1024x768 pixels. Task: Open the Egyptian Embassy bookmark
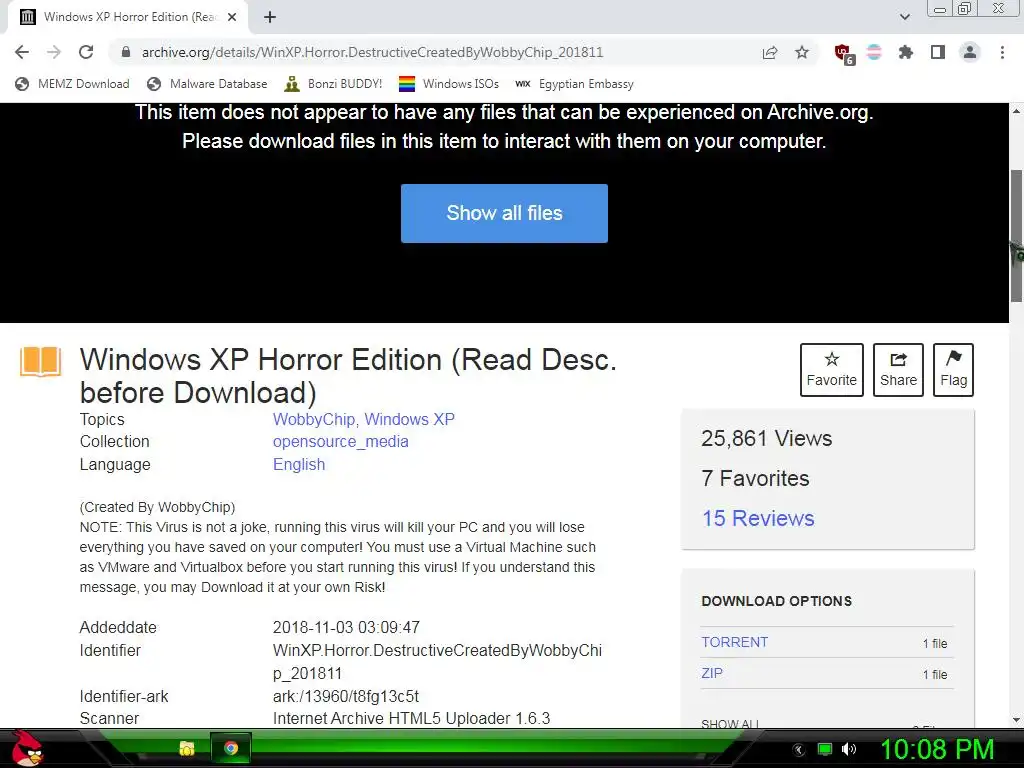click(574, 84)
